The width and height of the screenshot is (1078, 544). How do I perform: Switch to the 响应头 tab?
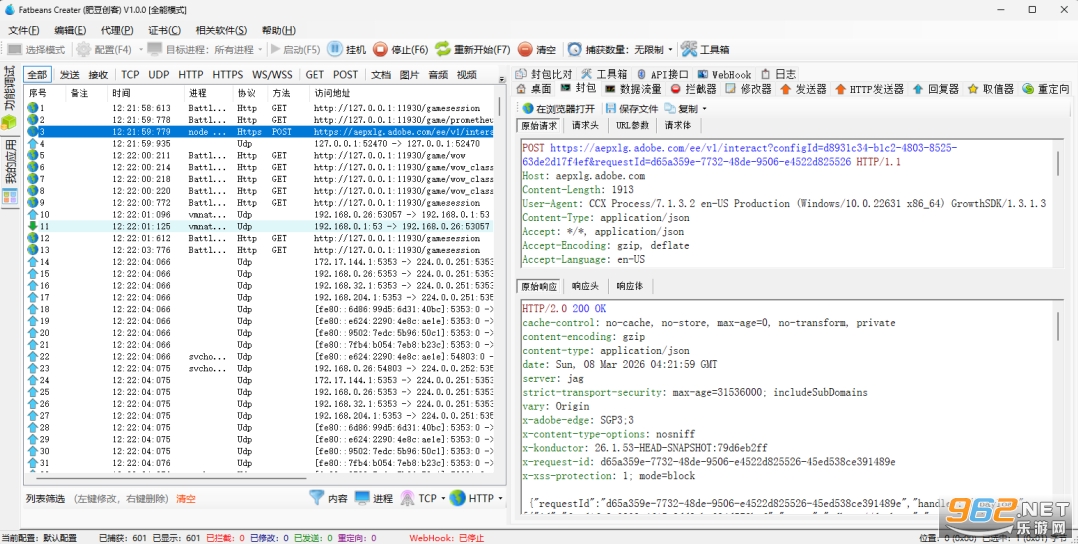[585, 286]
